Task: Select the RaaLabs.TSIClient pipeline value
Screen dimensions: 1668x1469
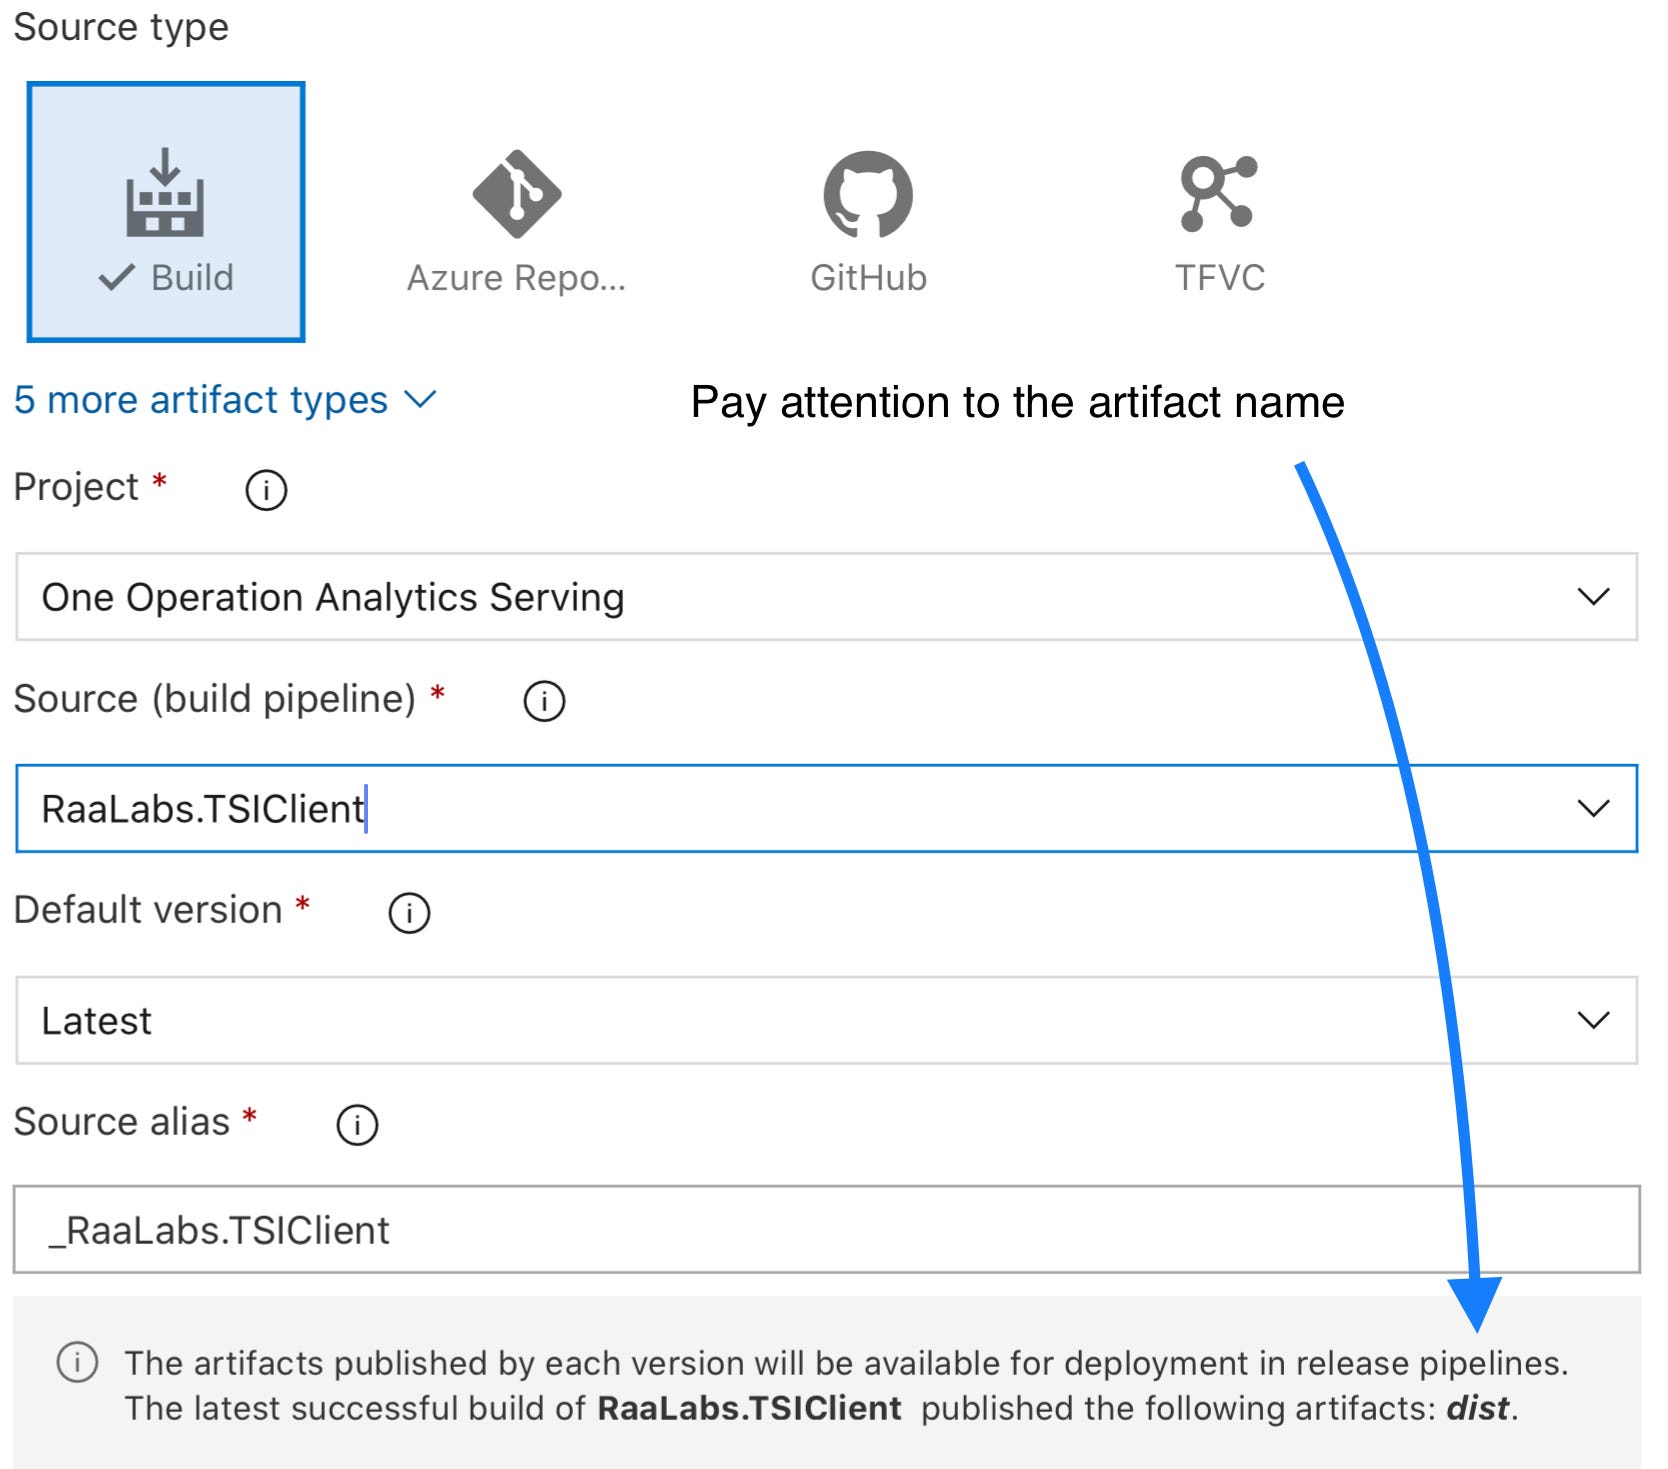Action: click(200, 808)
